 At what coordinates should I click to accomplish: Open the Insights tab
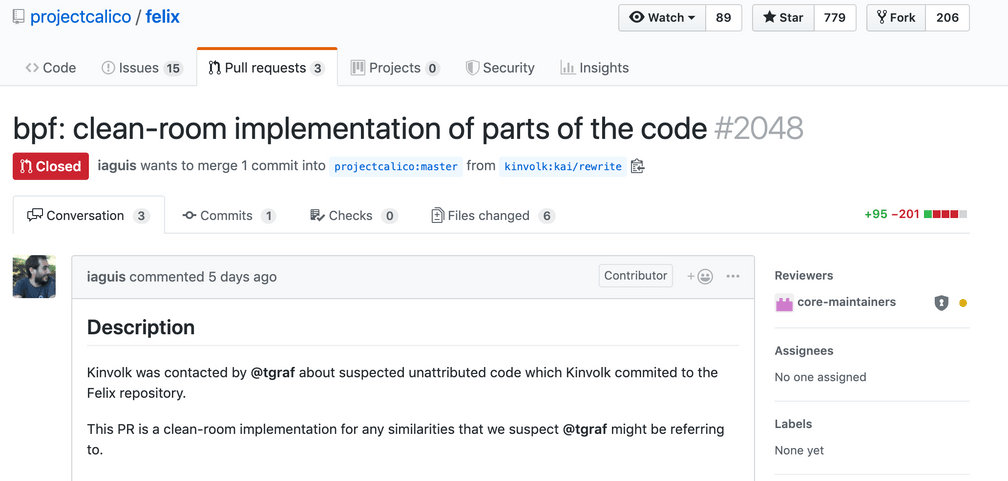tap(595, 68)
